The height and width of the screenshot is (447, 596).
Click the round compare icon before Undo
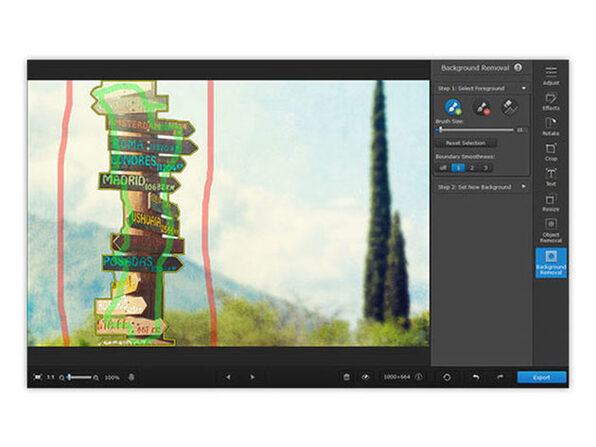pyautogui.click(x=447, y=377)
